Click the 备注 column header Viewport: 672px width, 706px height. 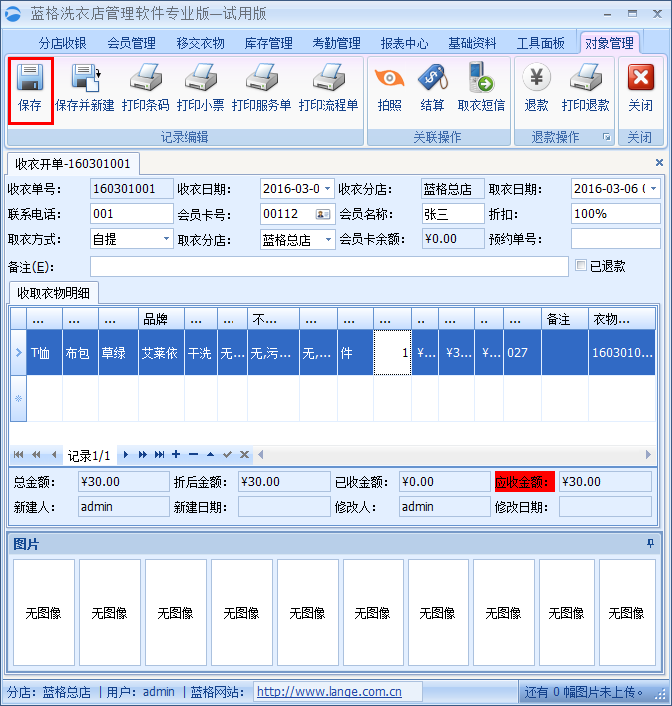tap(565, 319)
